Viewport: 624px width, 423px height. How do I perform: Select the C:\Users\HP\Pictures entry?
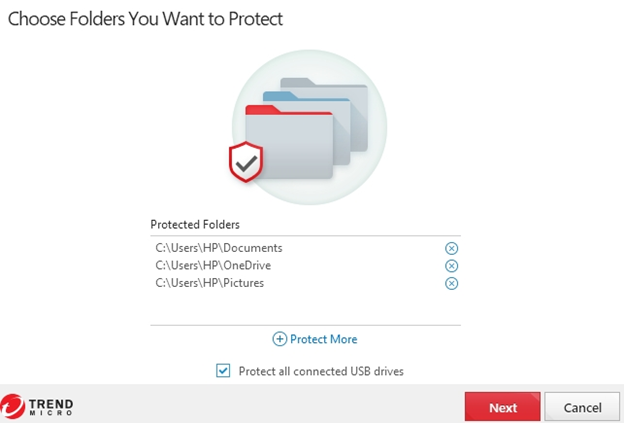click(x=210, y=283)
